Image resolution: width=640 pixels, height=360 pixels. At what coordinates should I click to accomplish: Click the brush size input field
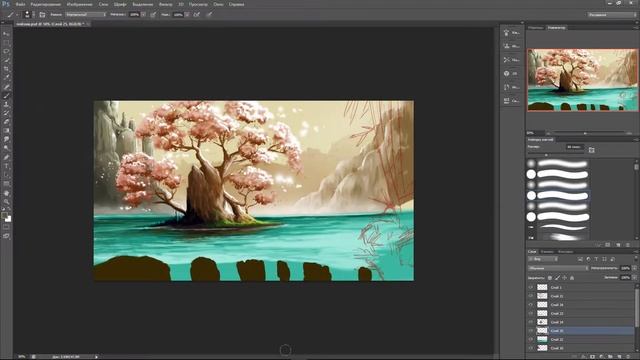tap(575, 147)
